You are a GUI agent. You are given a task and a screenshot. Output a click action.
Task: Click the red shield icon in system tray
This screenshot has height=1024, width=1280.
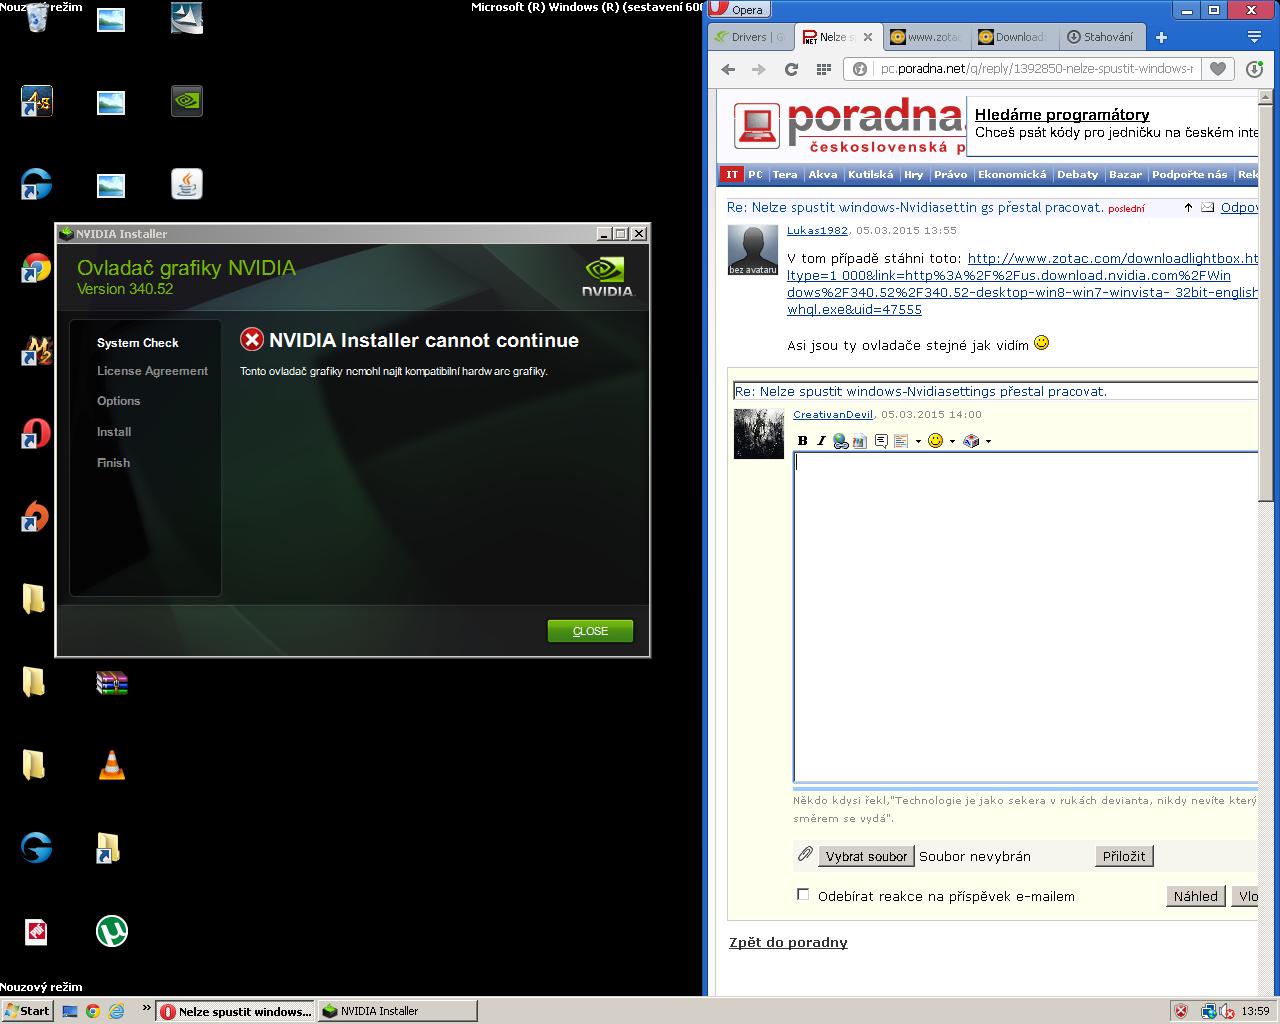[1181, 1011]
